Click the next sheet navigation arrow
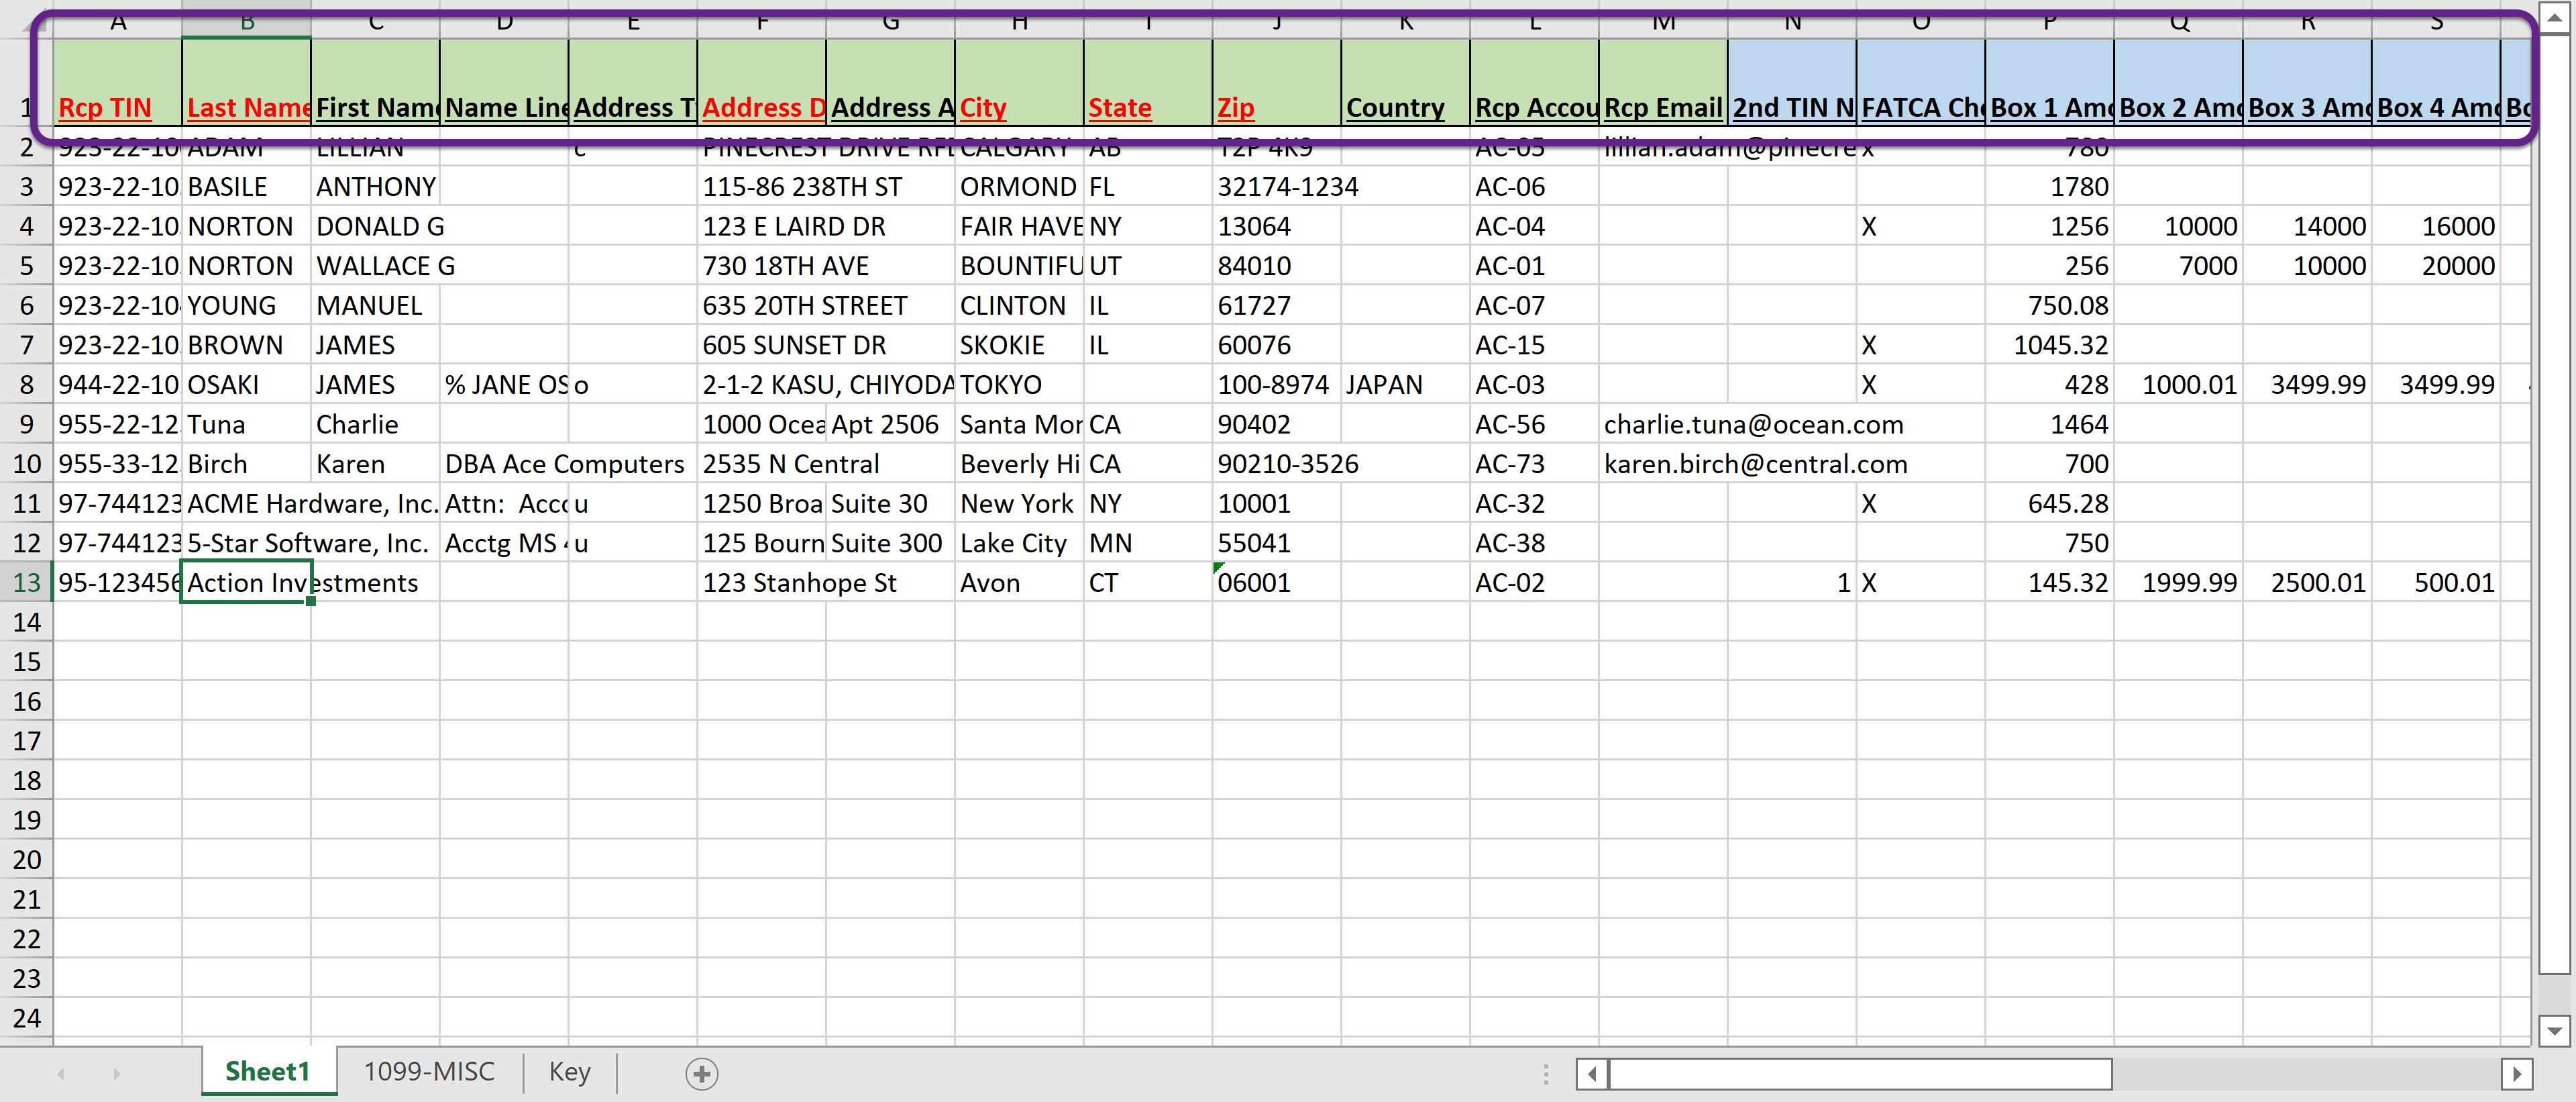This screenshot has width=2576, height=1102. [x=117, y=1073]
